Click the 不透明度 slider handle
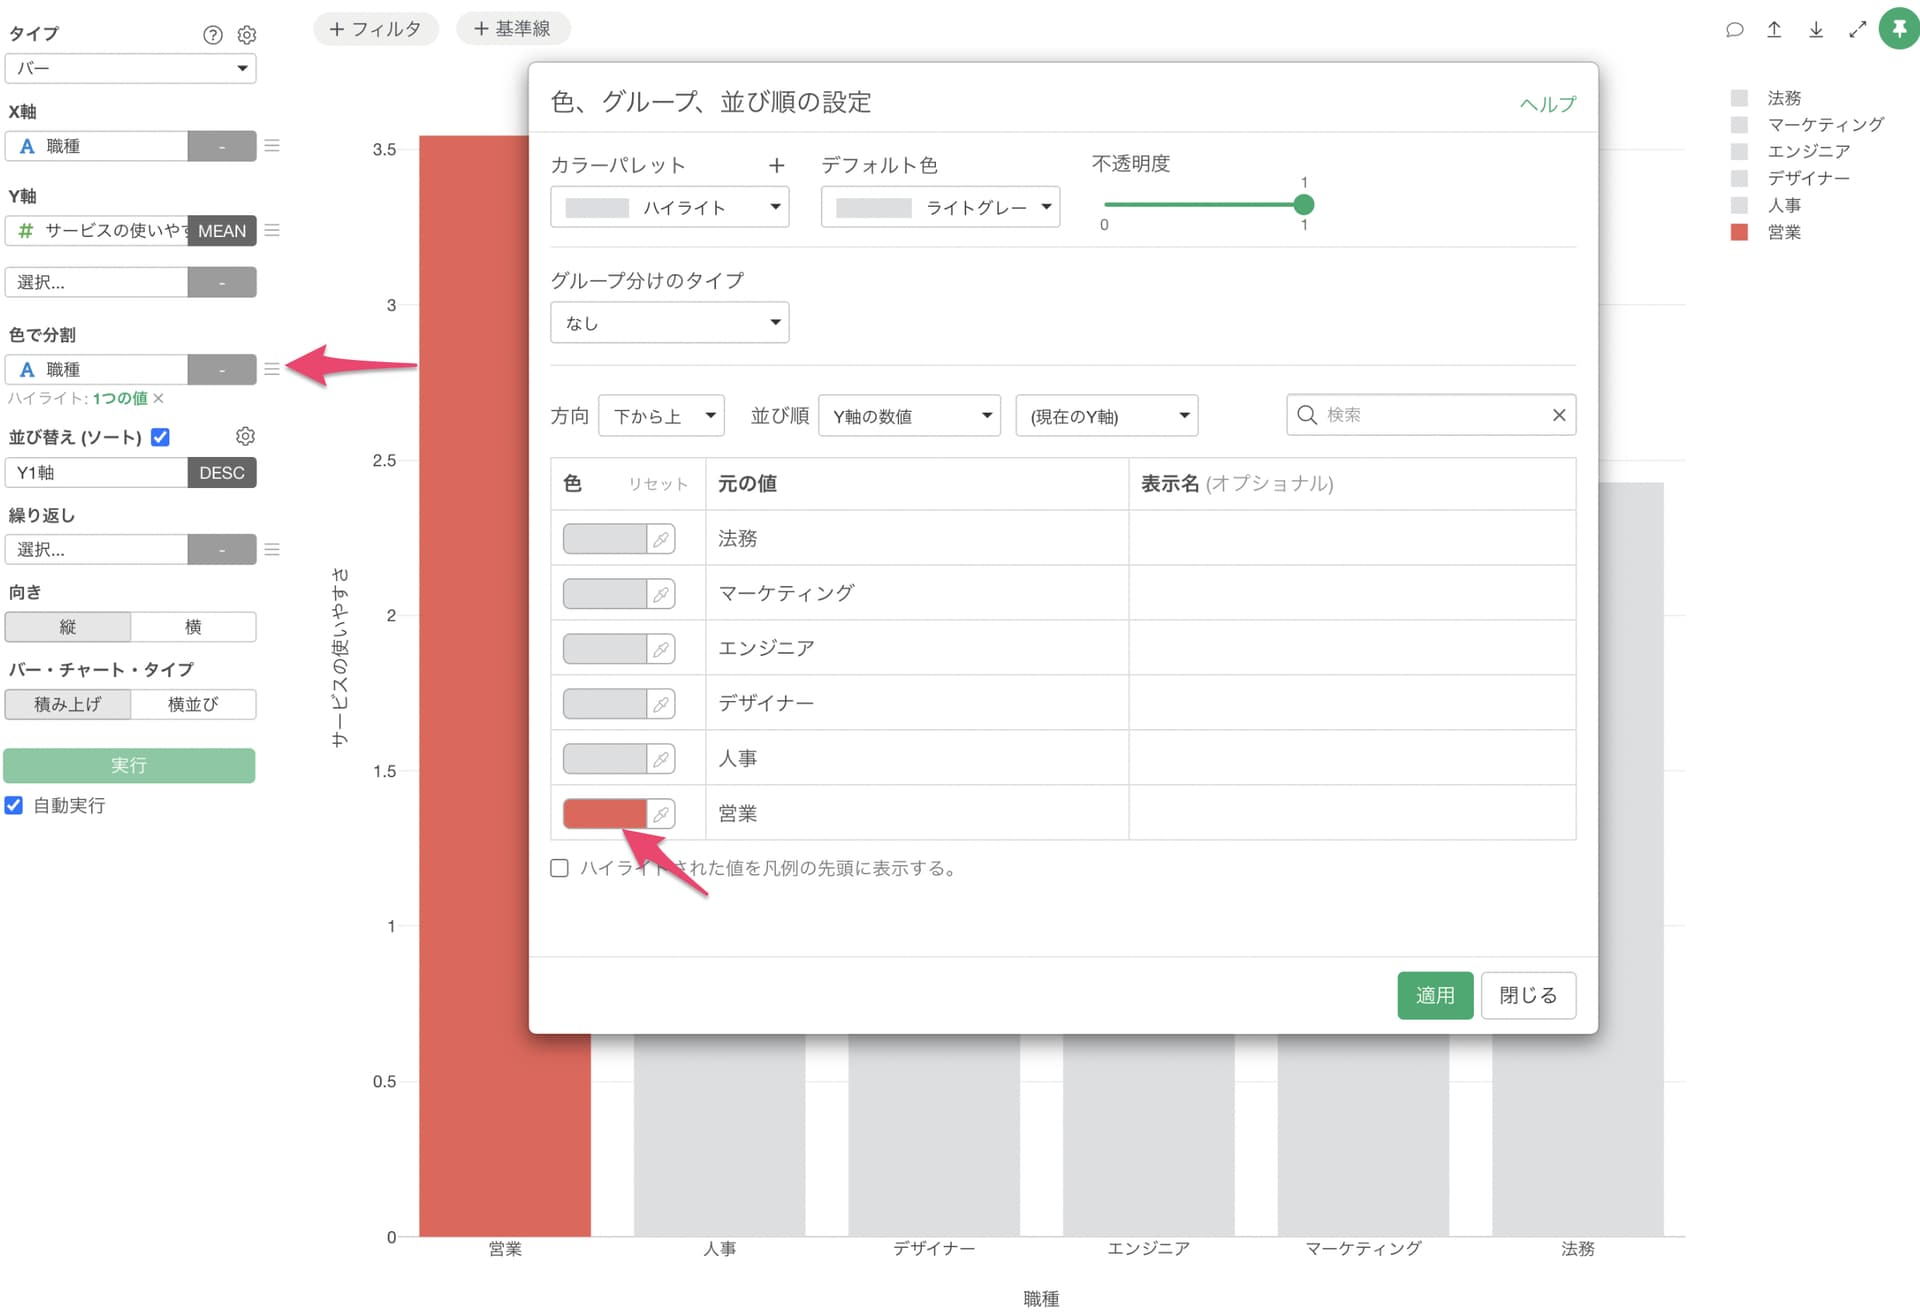 [1303, 205]
